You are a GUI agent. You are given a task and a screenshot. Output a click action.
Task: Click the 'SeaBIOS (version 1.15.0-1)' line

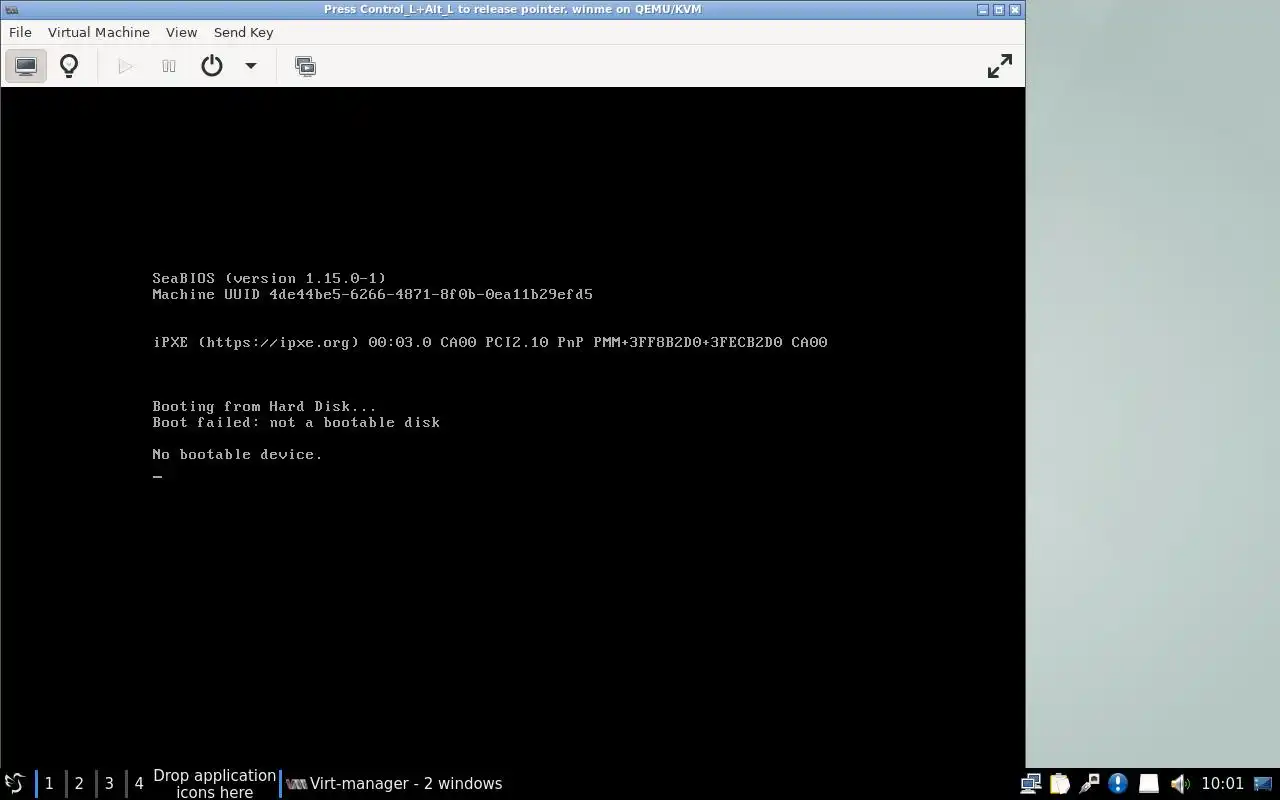(x=269, y=278)
